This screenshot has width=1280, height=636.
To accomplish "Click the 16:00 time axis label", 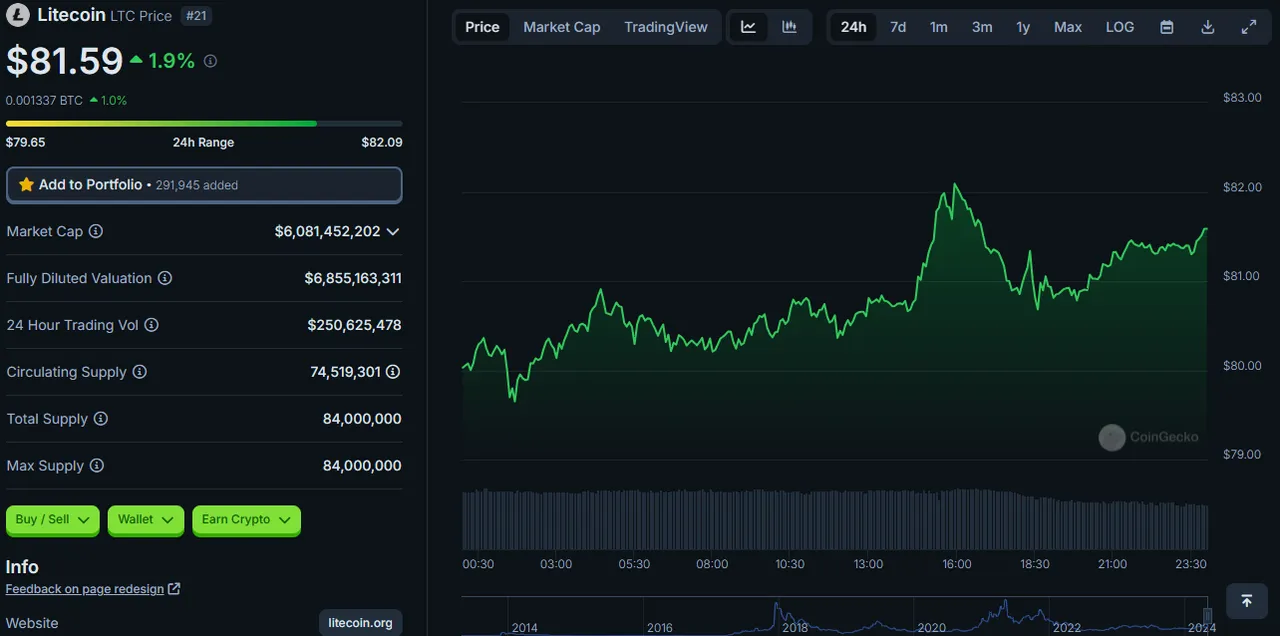I will (x=957, y=564).
